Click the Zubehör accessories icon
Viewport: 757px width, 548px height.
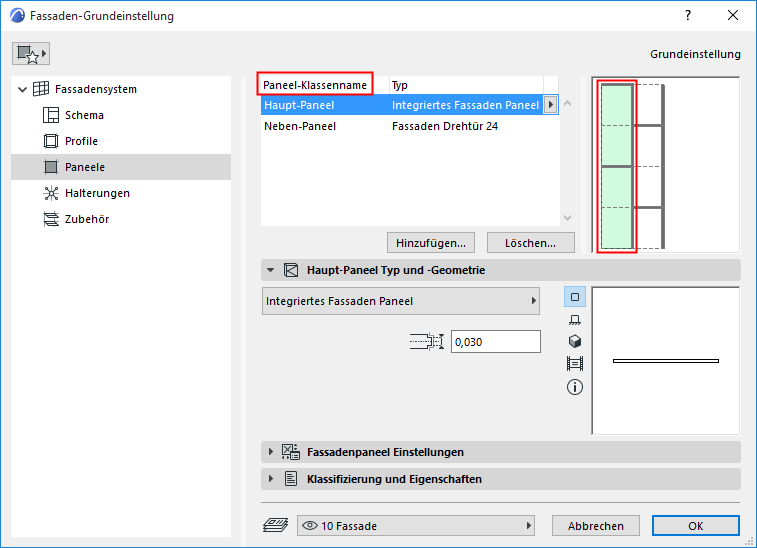click(51, 219)
